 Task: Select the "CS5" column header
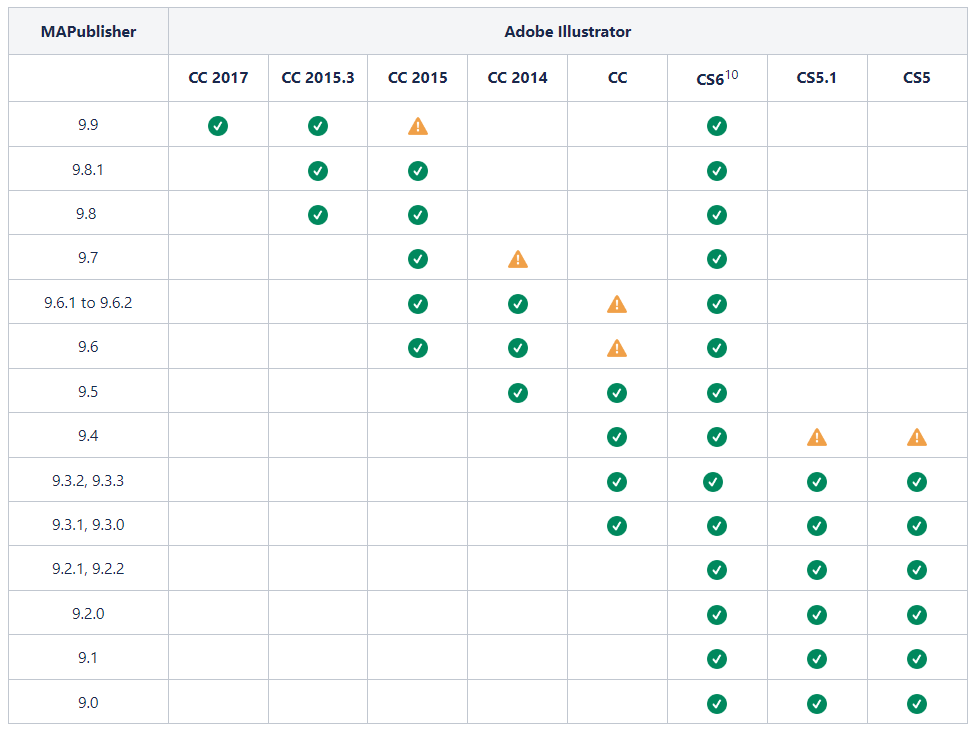[917, 78]
